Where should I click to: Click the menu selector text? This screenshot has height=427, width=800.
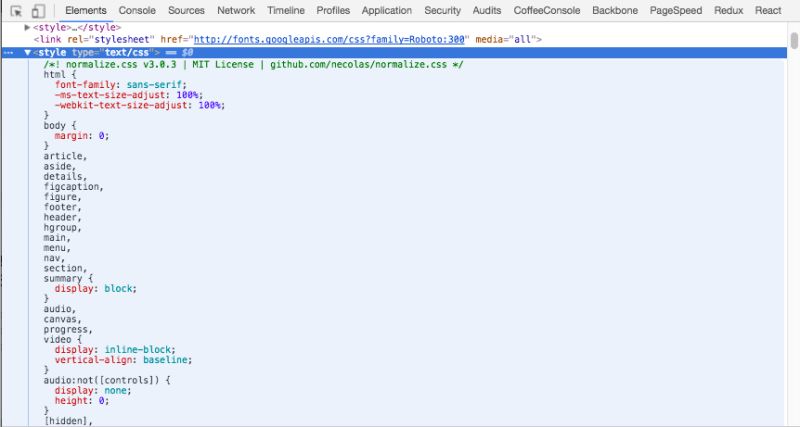pyautogui.click(x=57, y=248)
